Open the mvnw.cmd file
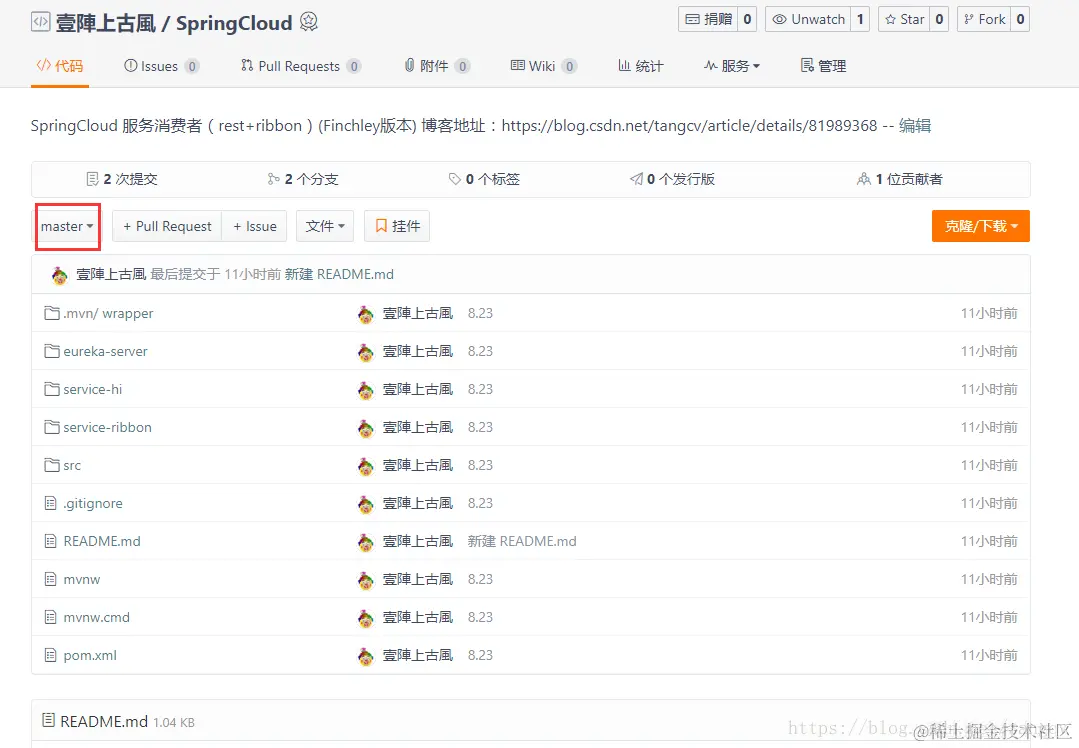Screen dimensions: 1079x748 pyautogui.click(x=96, y=617)
